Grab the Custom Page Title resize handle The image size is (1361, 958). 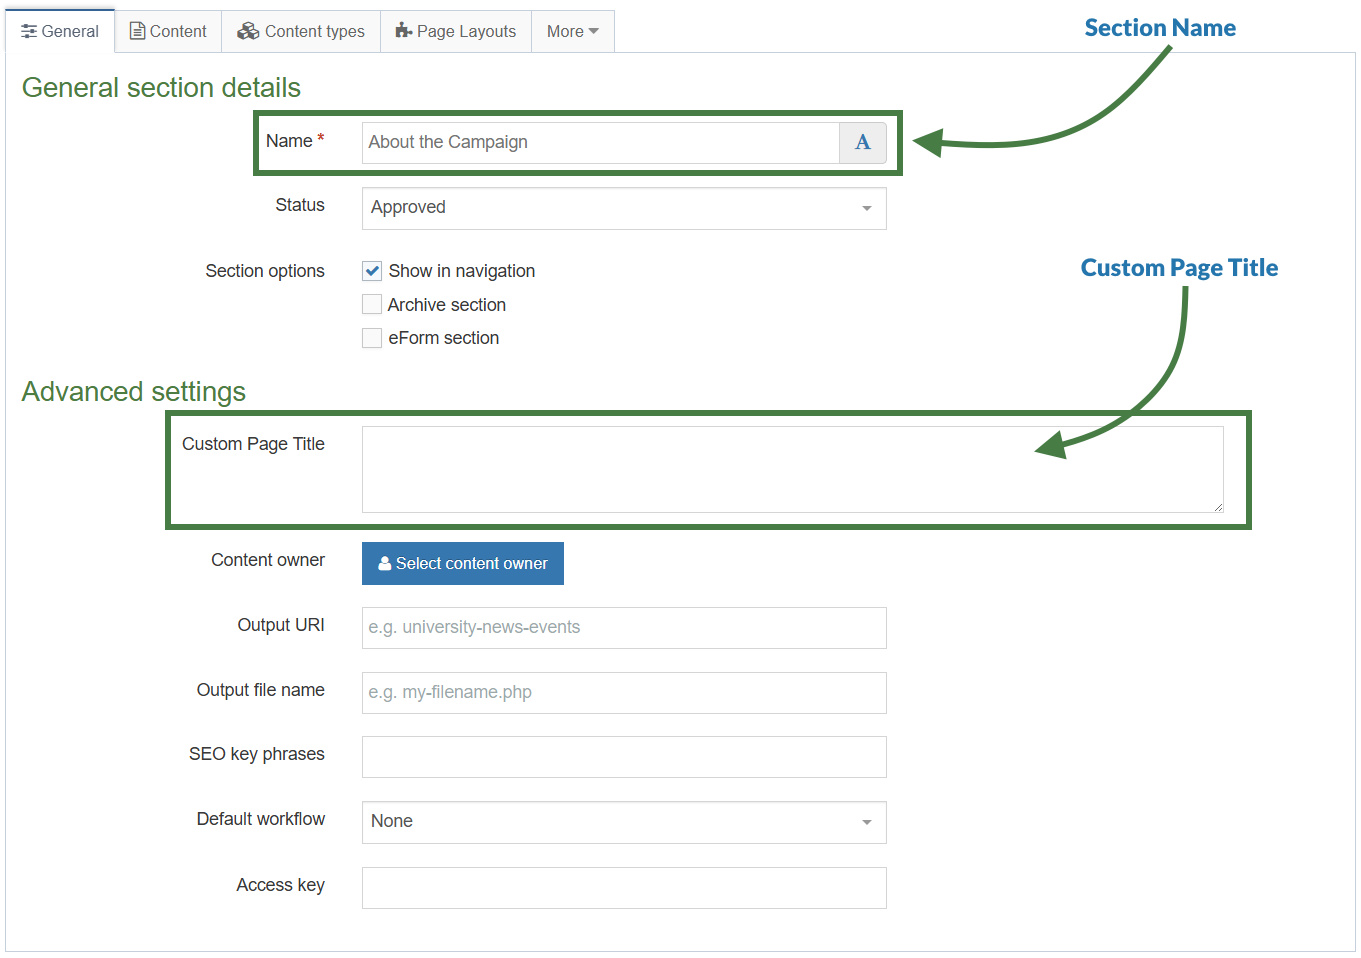pyautogui.click(x=1218, y=507)
